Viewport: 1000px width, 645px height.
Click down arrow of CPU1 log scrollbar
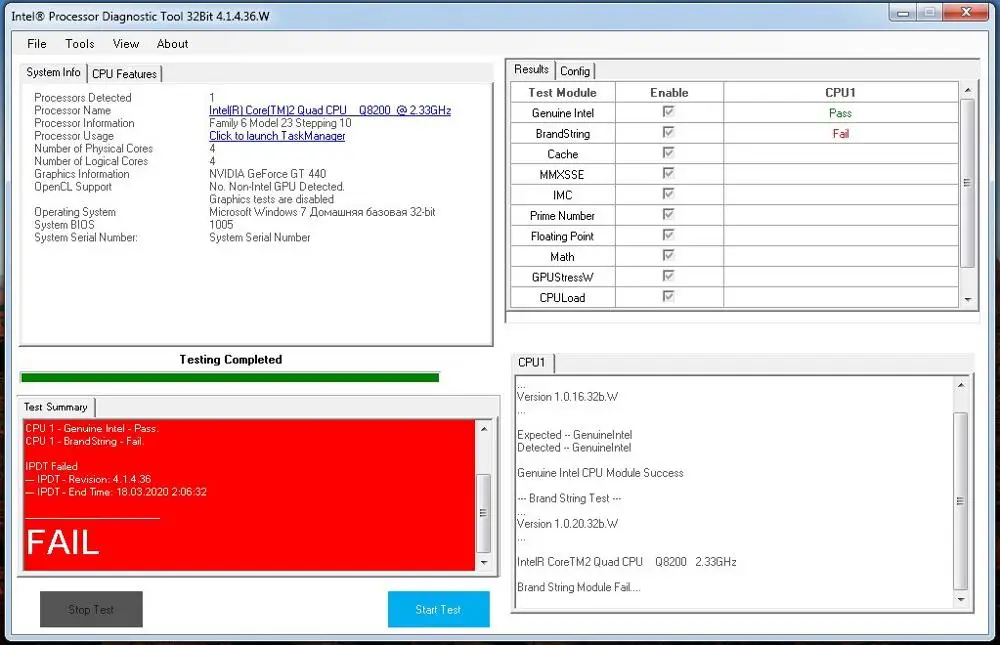[961, 600]
